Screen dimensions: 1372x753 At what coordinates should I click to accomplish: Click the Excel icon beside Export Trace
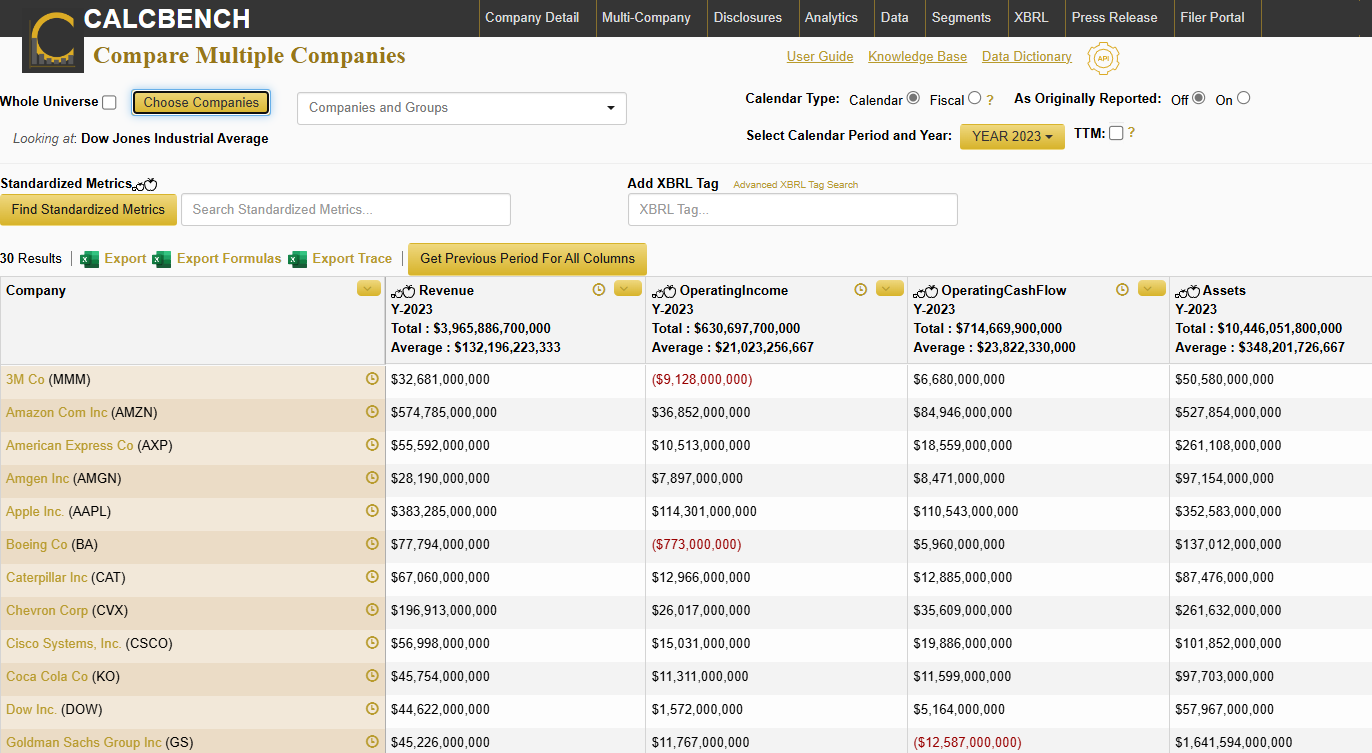point(297,259)
